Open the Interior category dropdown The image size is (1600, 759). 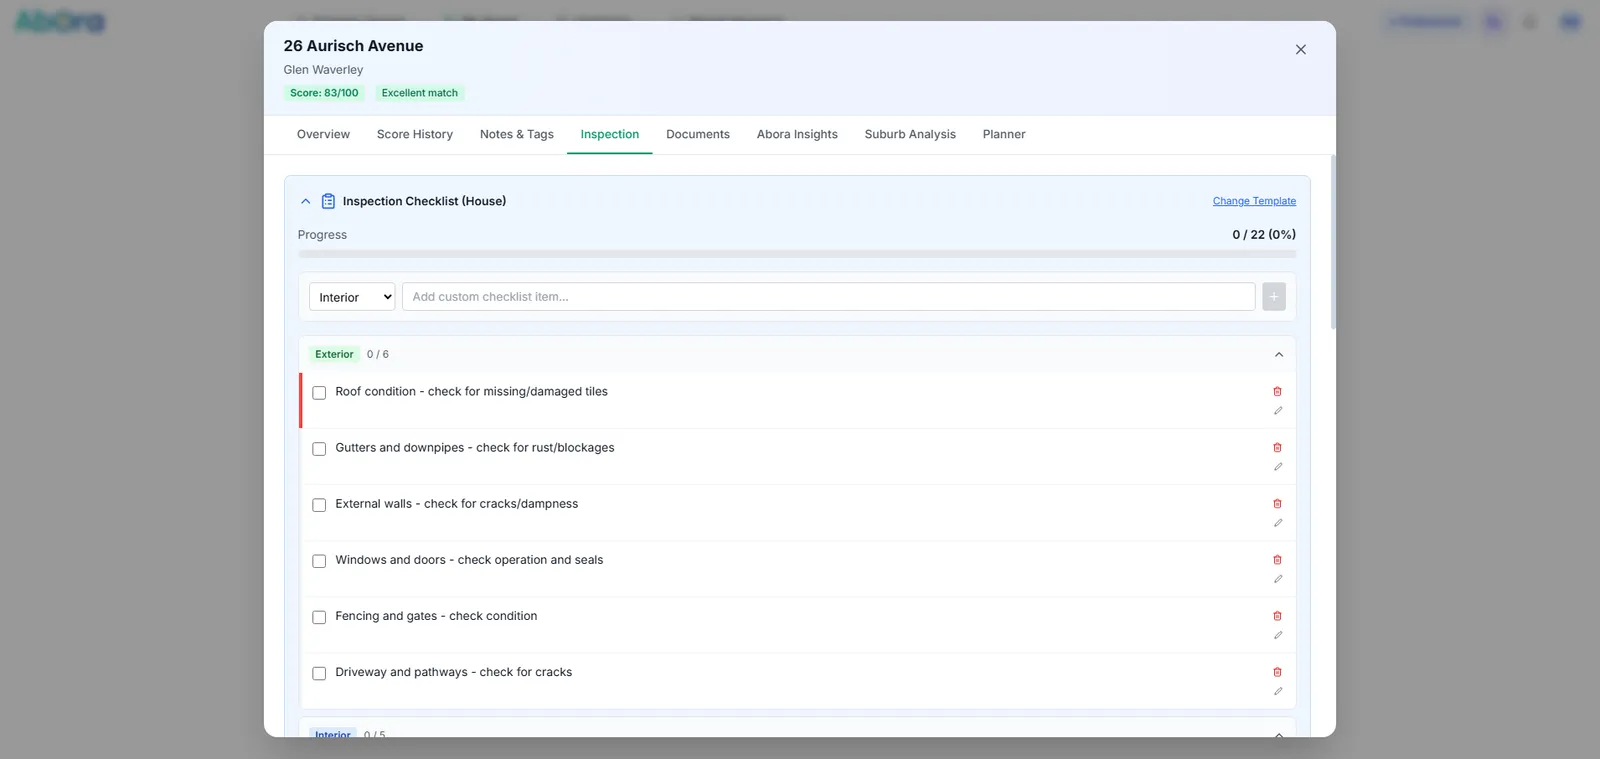click(352, 297)
